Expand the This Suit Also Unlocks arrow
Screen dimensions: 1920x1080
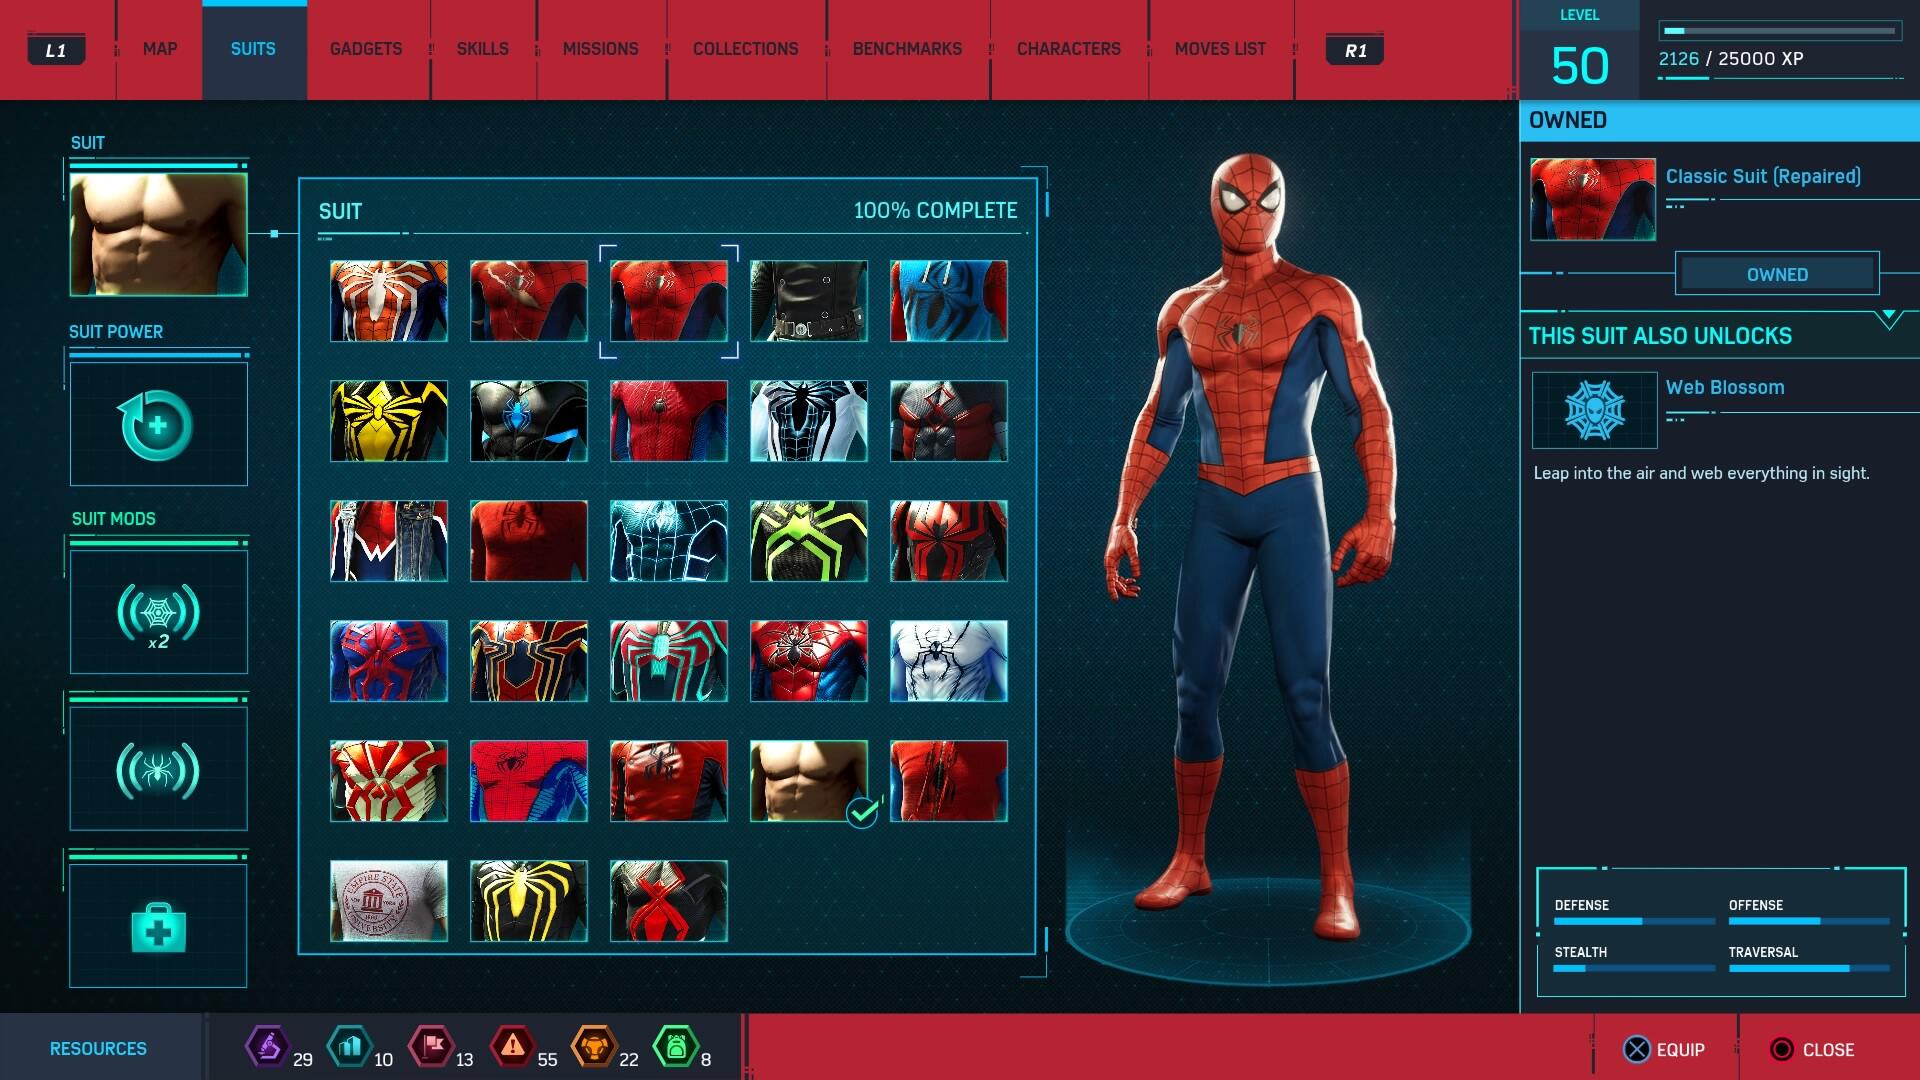(x=1888, y=319)
